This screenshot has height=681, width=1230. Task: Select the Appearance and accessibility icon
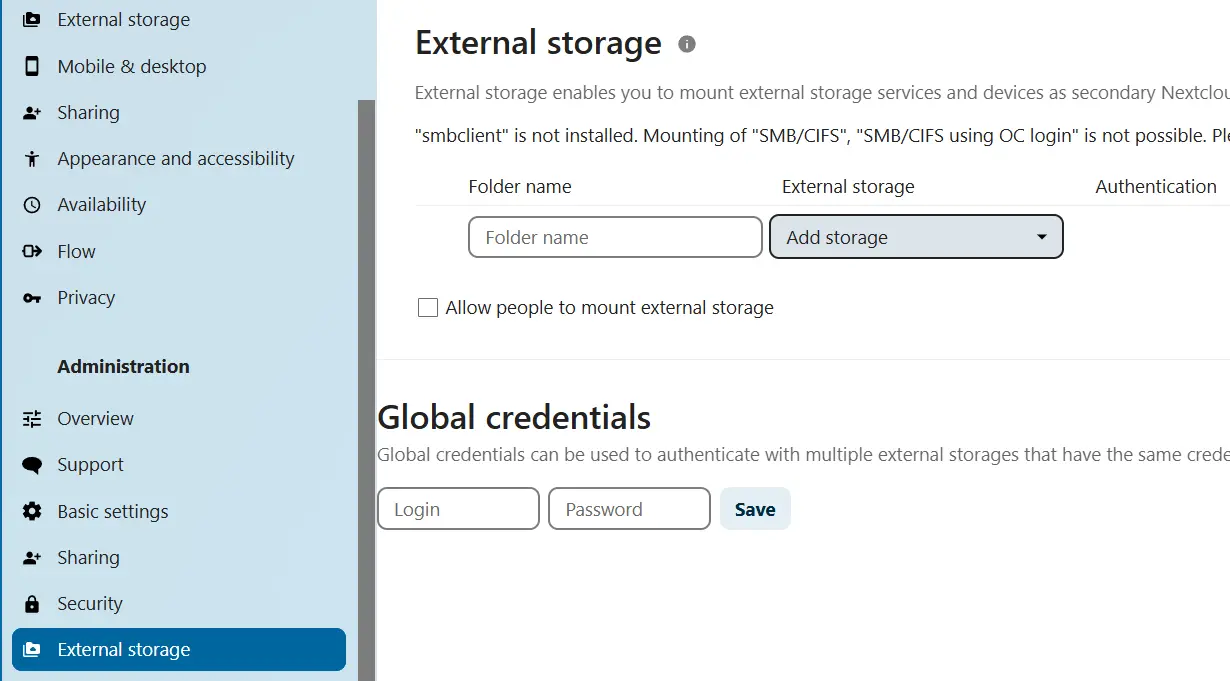(x=32, y=158)
